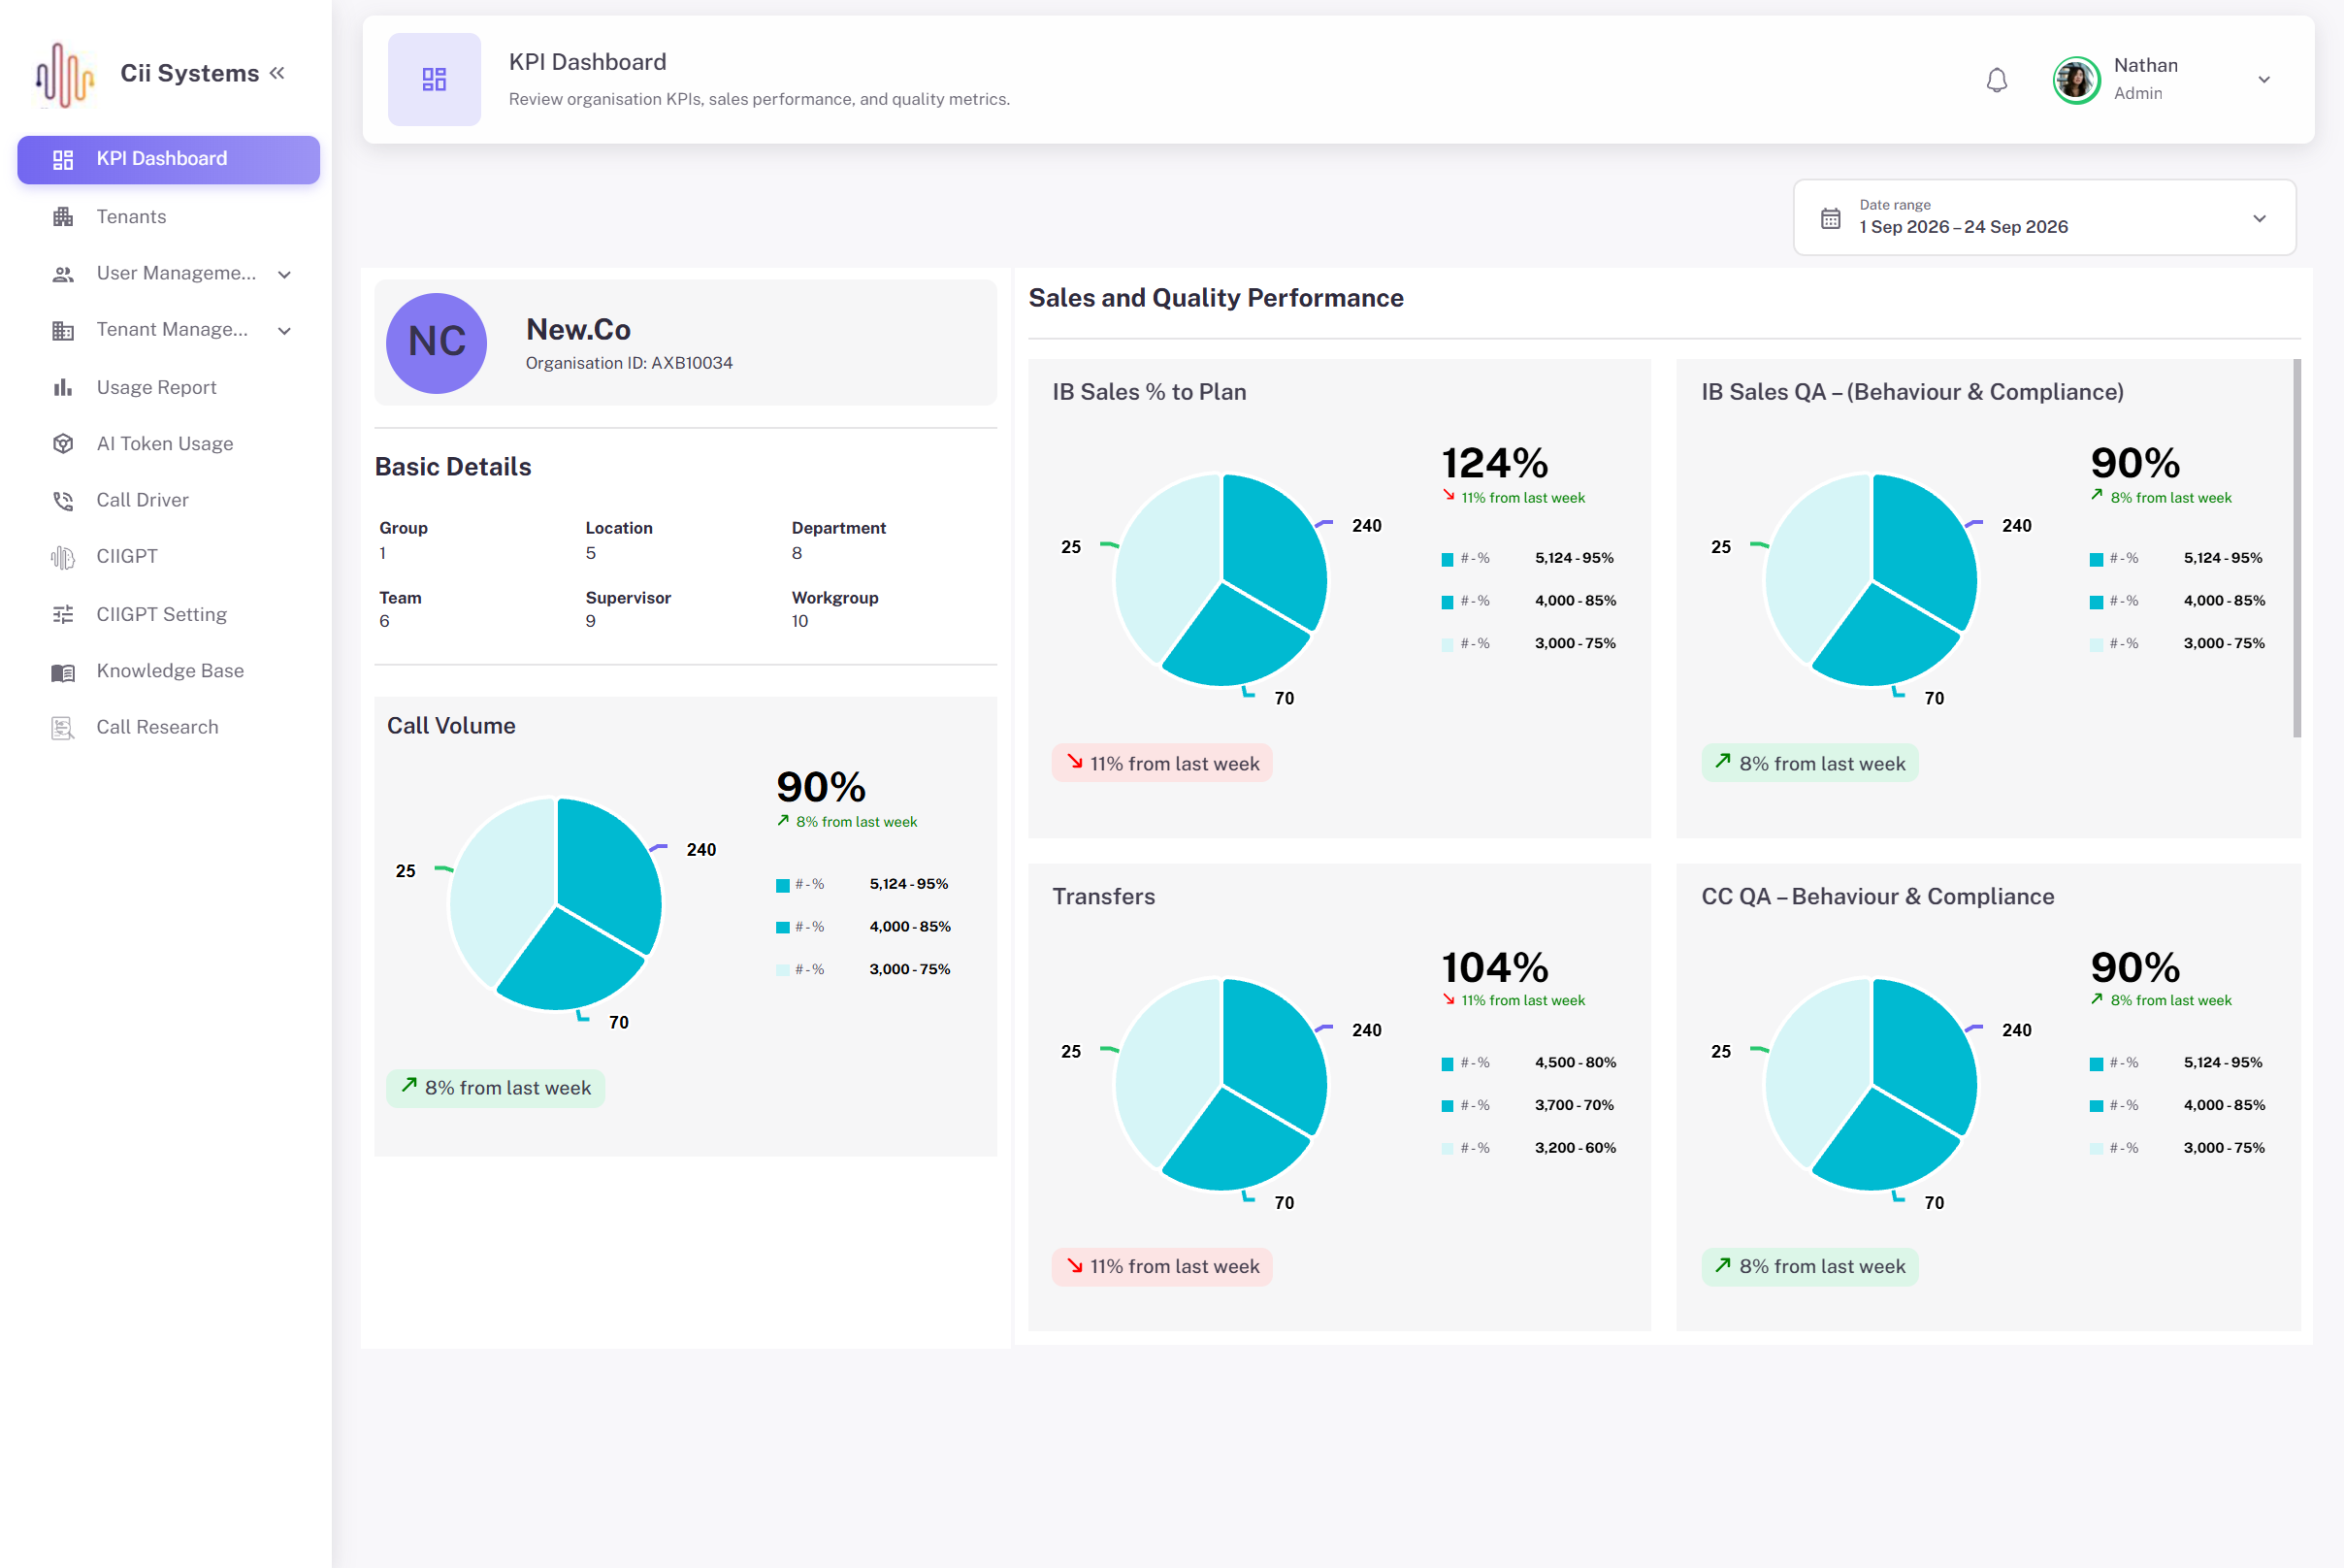
Task: Click the AI Token Usage hexagon icon
Action: click(x=63, y=444)
